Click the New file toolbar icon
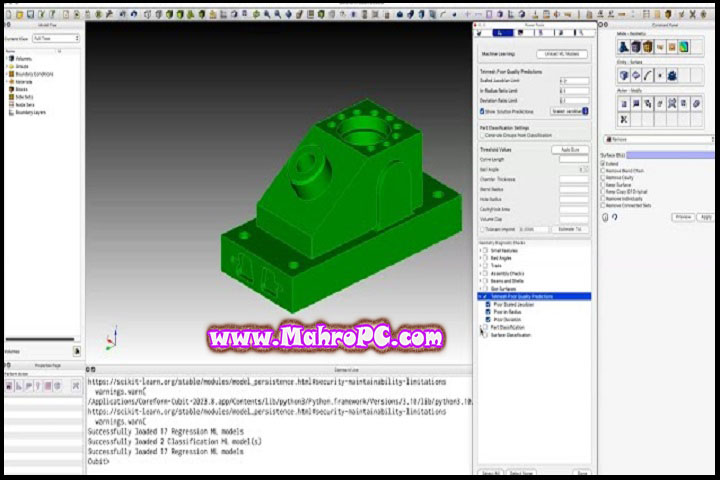 pos(9,15)
